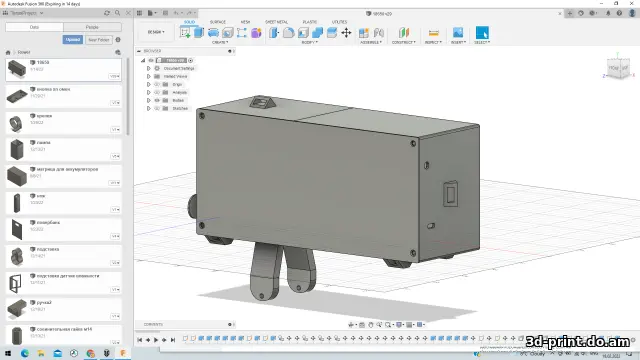Select the Fillet tool
Screen dimensions: 640x360
(x=289, y=33)
